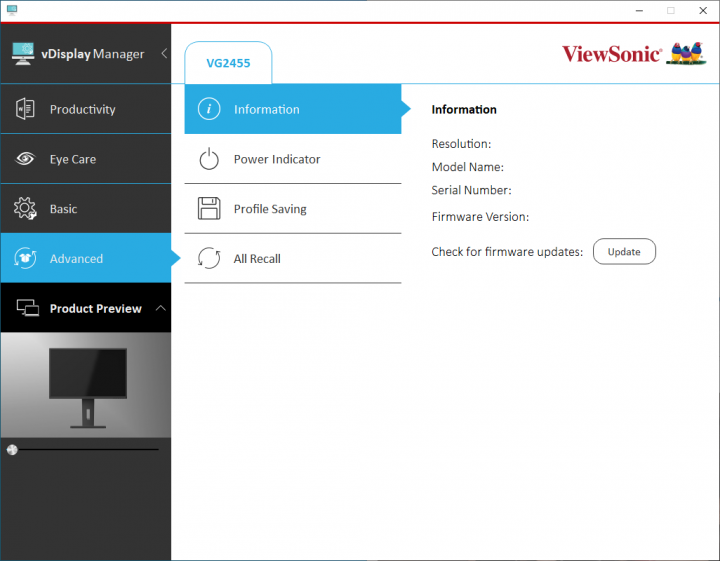Click the Product Preview monitors icon
720x561 pixels.
28,308
